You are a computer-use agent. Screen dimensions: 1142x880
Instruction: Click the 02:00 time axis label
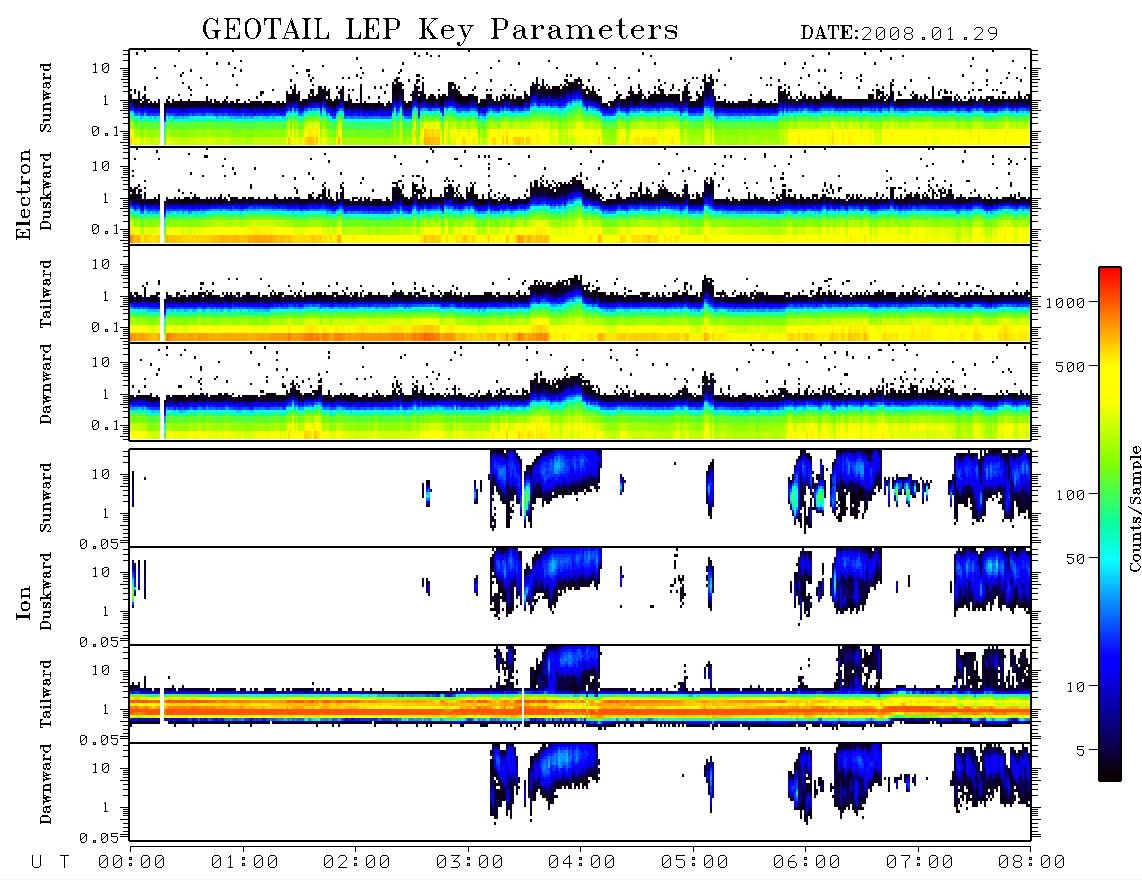[357, 862]
